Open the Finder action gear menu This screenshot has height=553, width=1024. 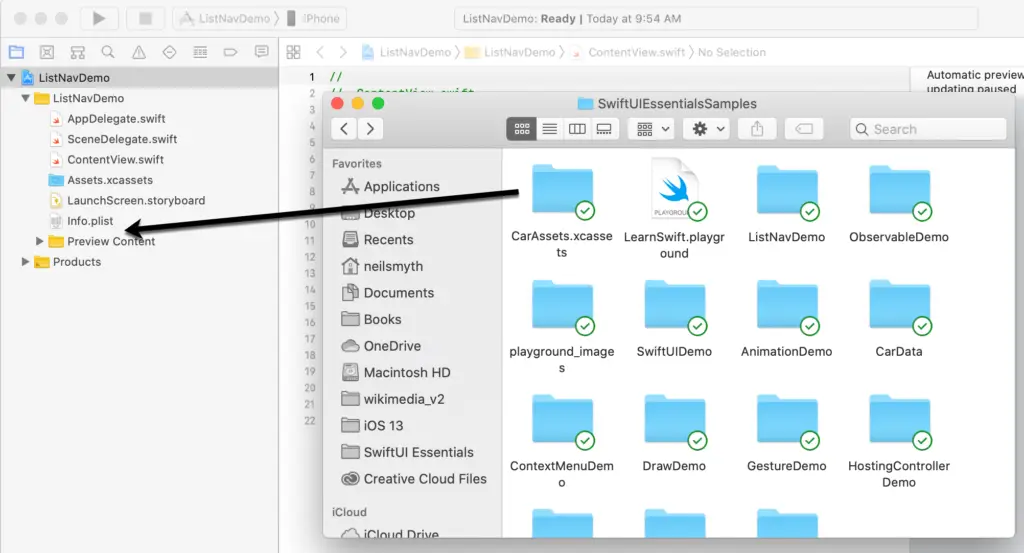[x=707, y=129]
